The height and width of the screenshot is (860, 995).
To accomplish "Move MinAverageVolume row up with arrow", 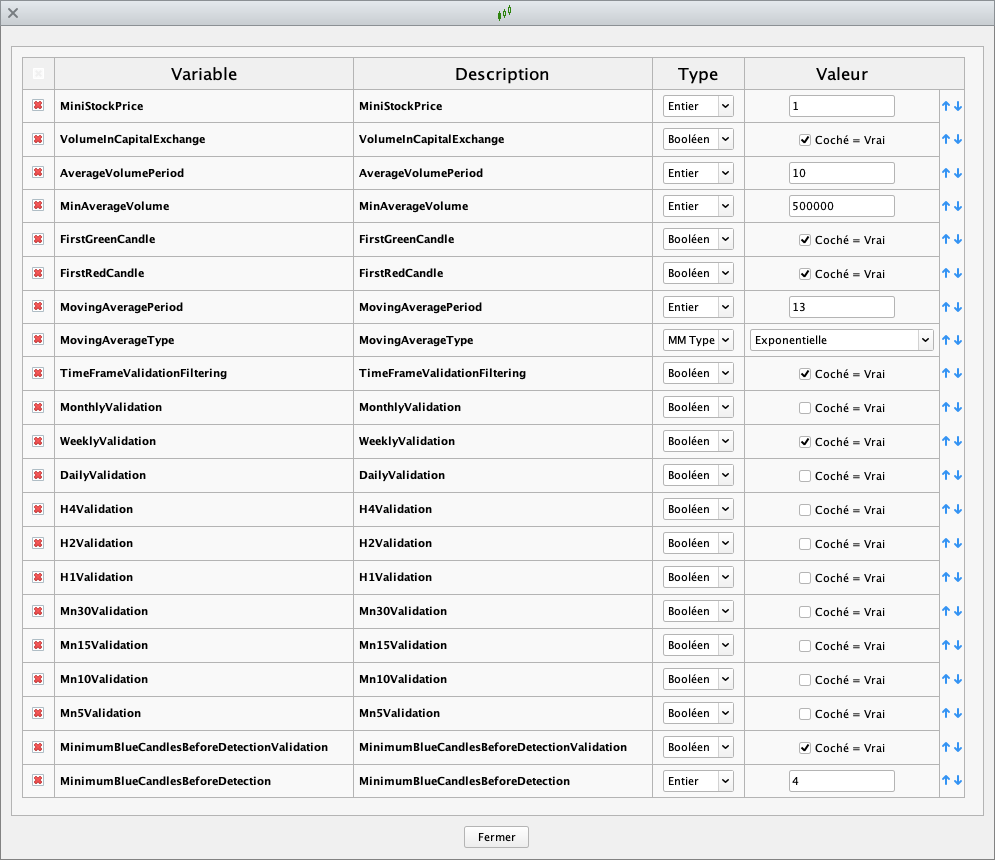I will [x=945, y=206].
